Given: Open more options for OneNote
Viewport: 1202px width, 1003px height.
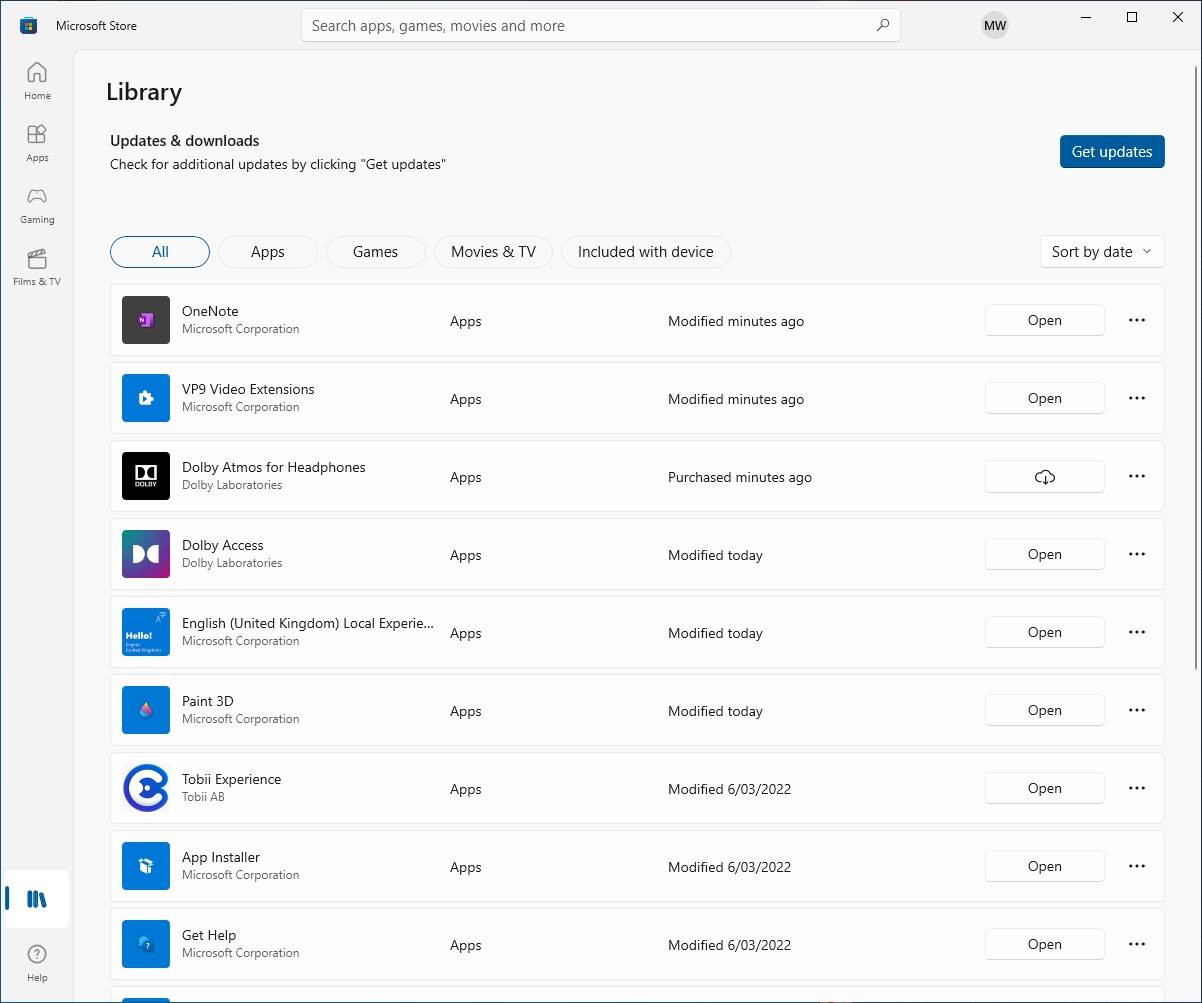Looking at the screenshot, I should 1137,320.
